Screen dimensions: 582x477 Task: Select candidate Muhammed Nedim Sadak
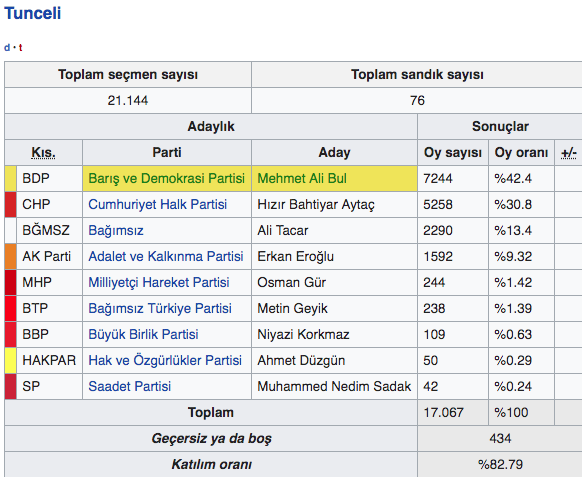pos(334,386)
